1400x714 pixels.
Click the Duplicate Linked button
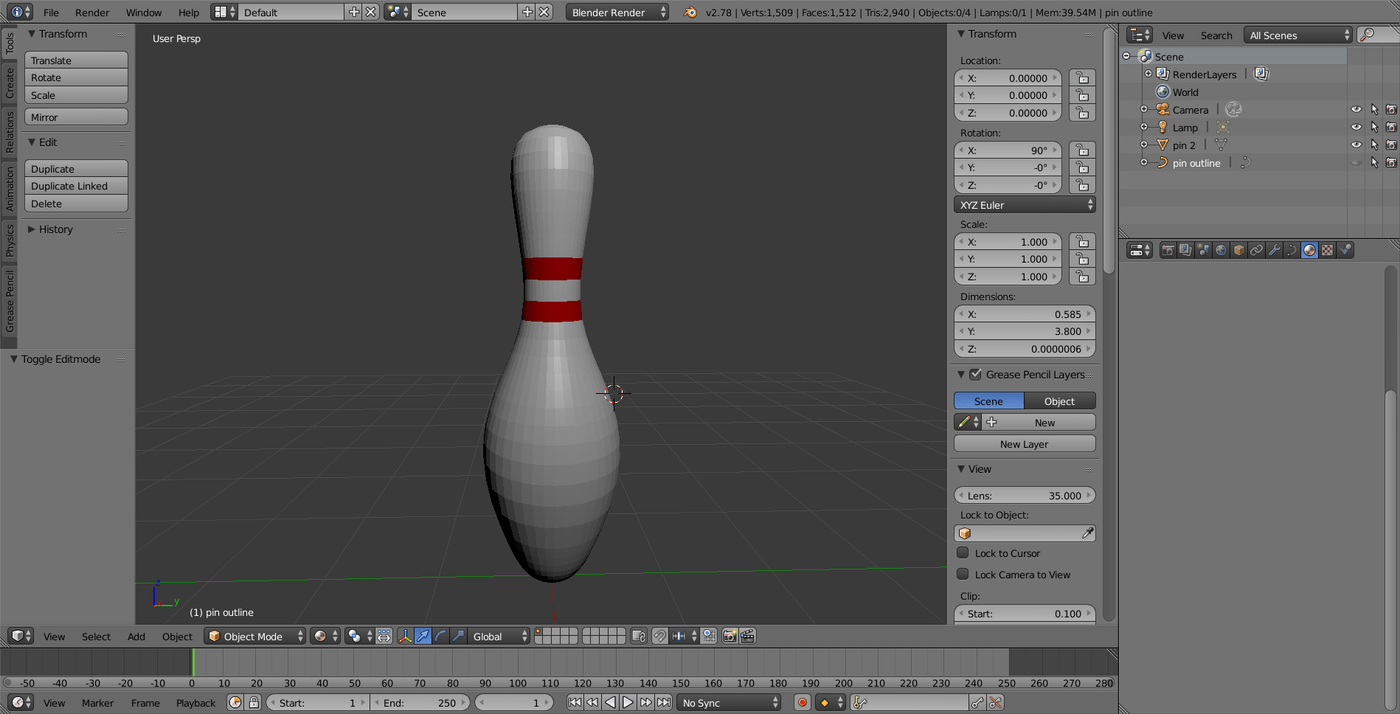click(76, 186)
